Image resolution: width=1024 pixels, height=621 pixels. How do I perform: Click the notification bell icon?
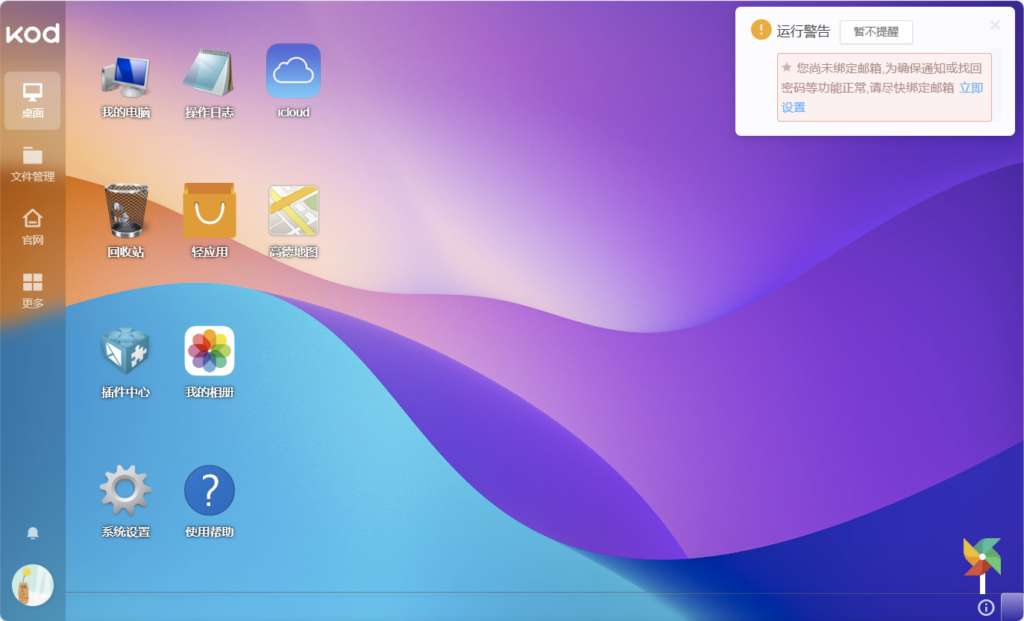(32, 533)
